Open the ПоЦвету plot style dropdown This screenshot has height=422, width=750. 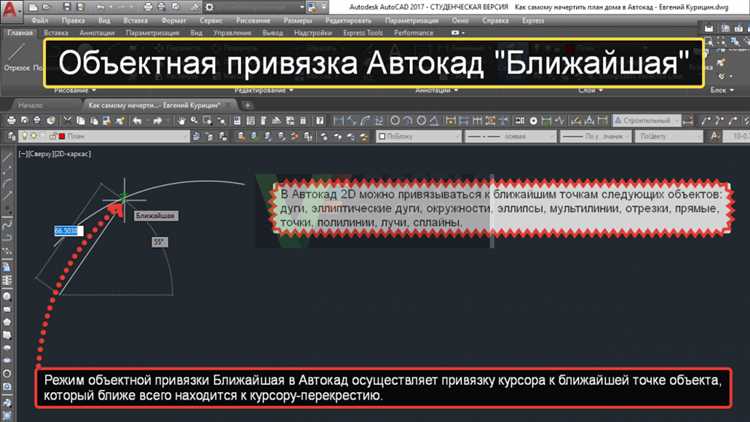[668, 136]
